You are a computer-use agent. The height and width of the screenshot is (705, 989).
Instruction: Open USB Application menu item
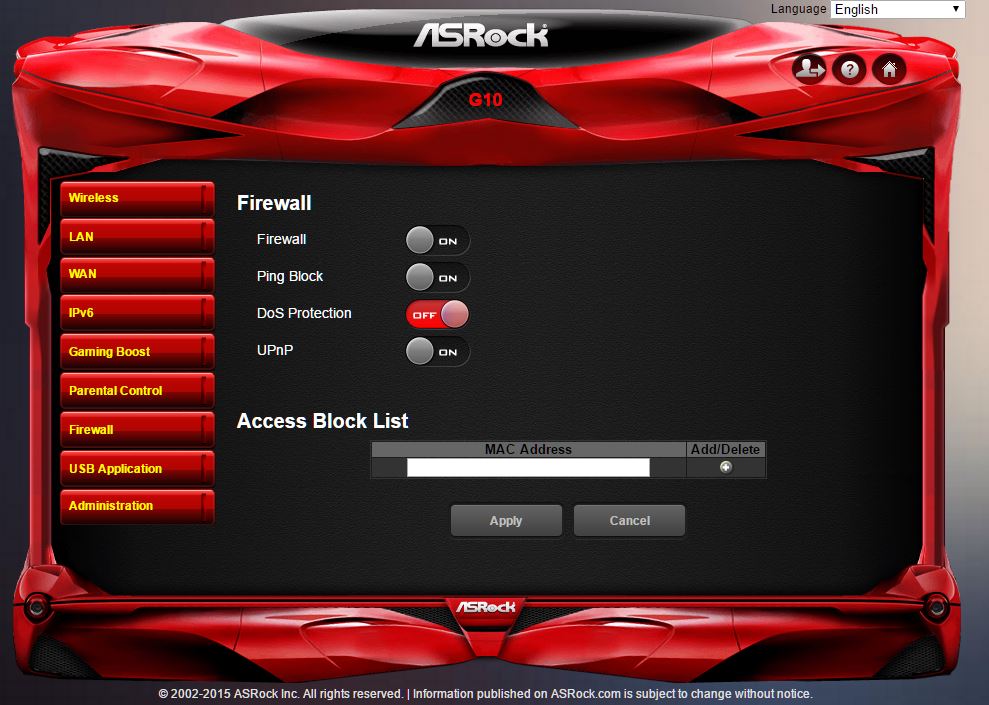(x=136, y=469)
